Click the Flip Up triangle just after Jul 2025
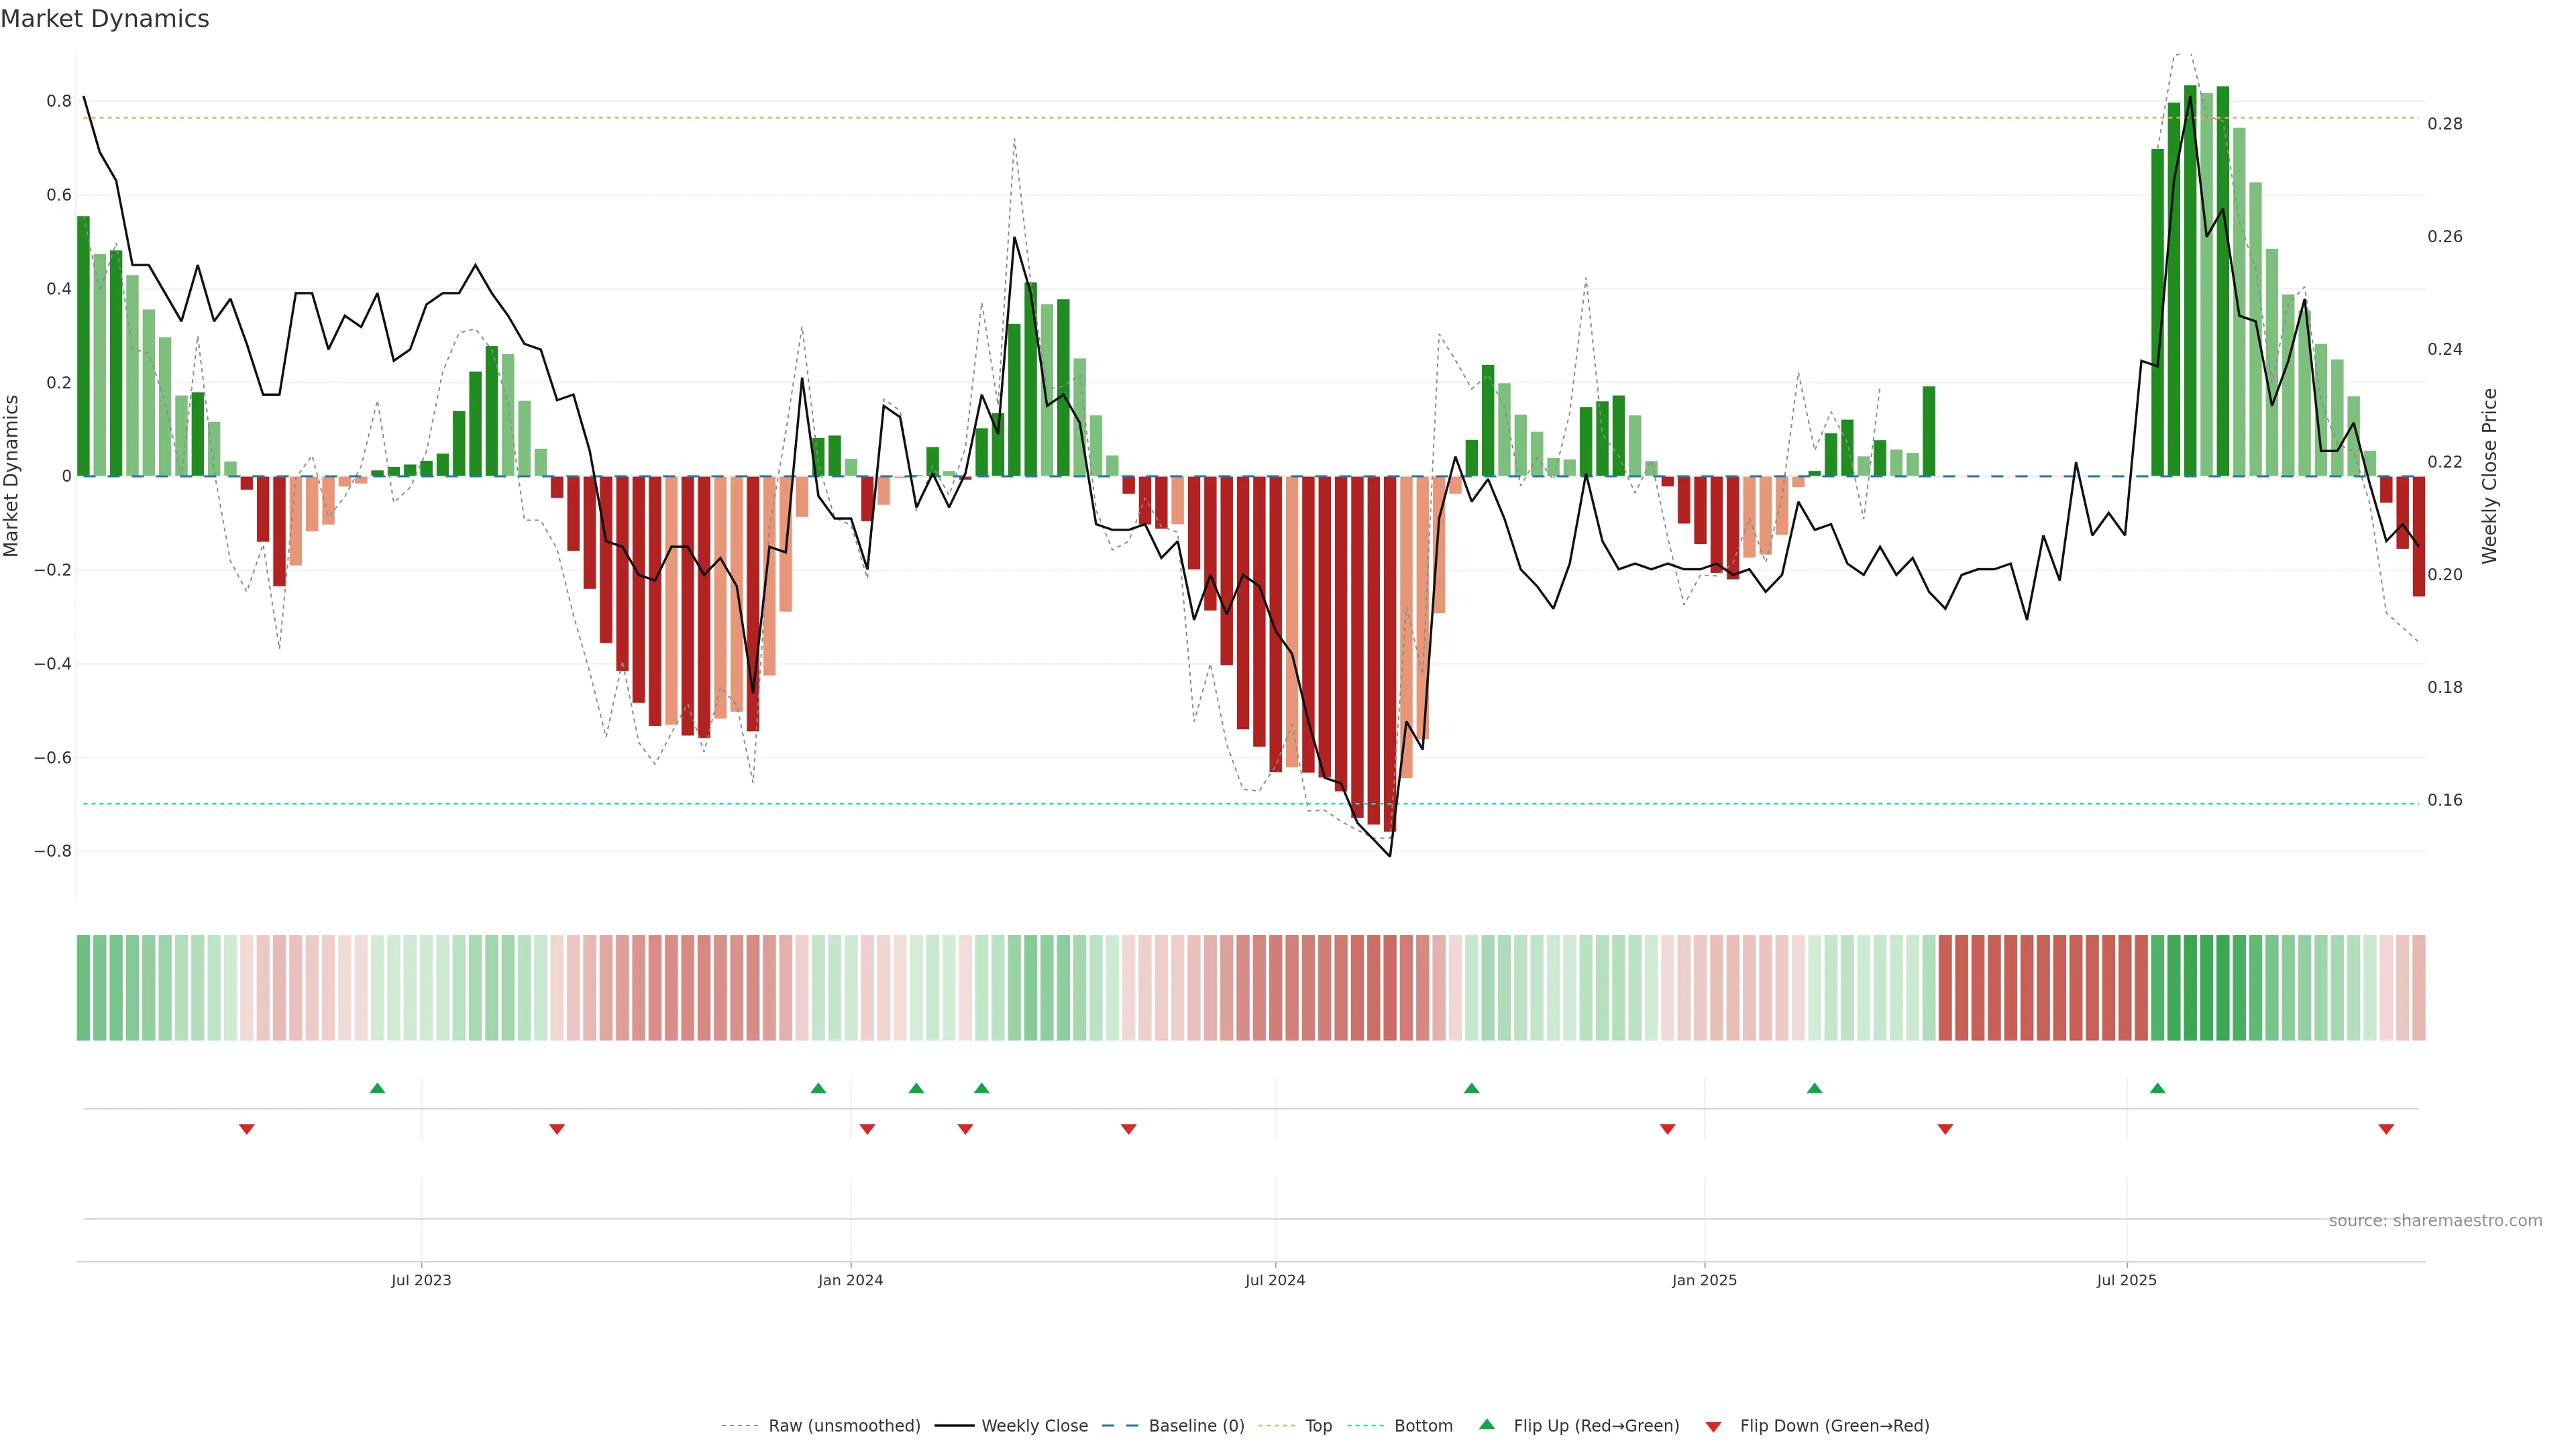2576x1449 pixels. point(2157,1088)
